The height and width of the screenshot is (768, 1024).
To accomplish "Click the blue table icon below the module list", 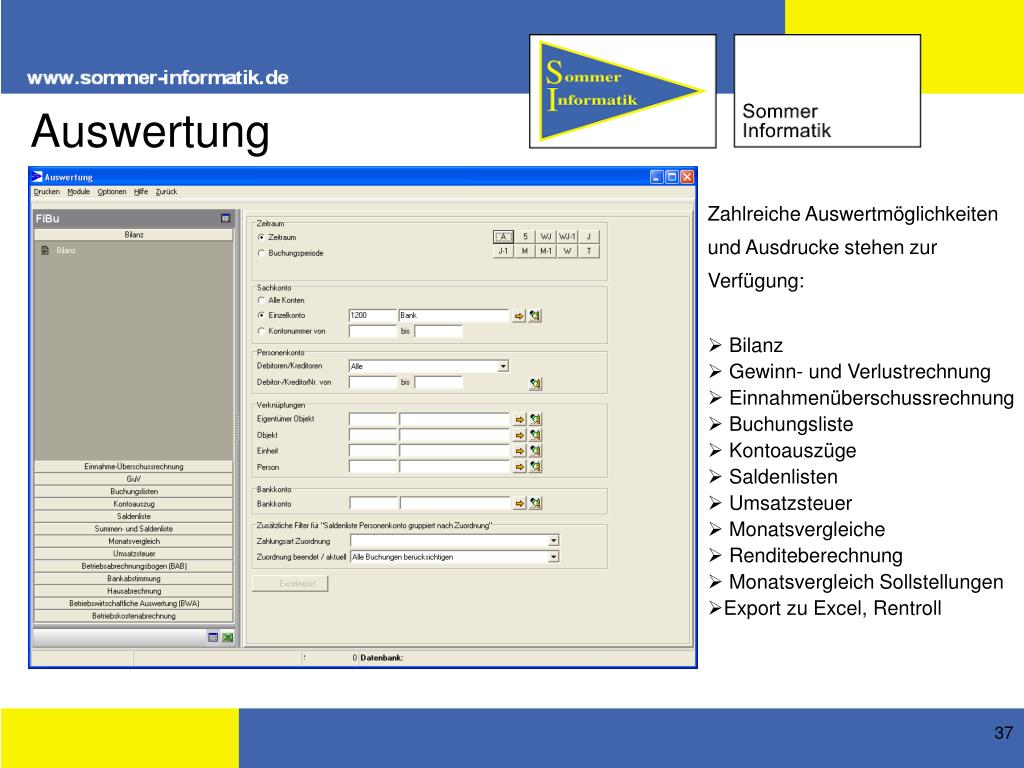I will 213,637.
